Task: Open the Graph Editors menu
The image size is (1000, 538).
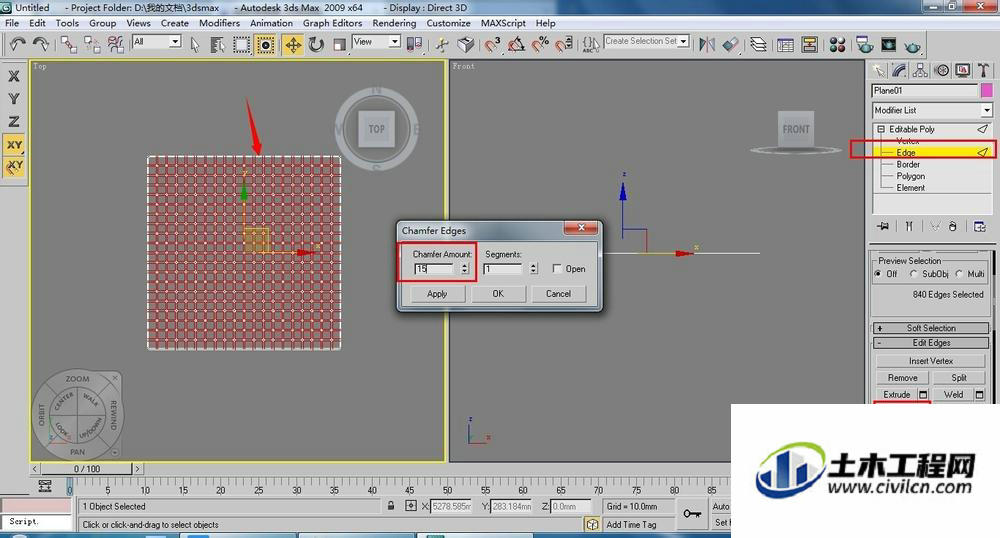Action: [x=332, y=23]
